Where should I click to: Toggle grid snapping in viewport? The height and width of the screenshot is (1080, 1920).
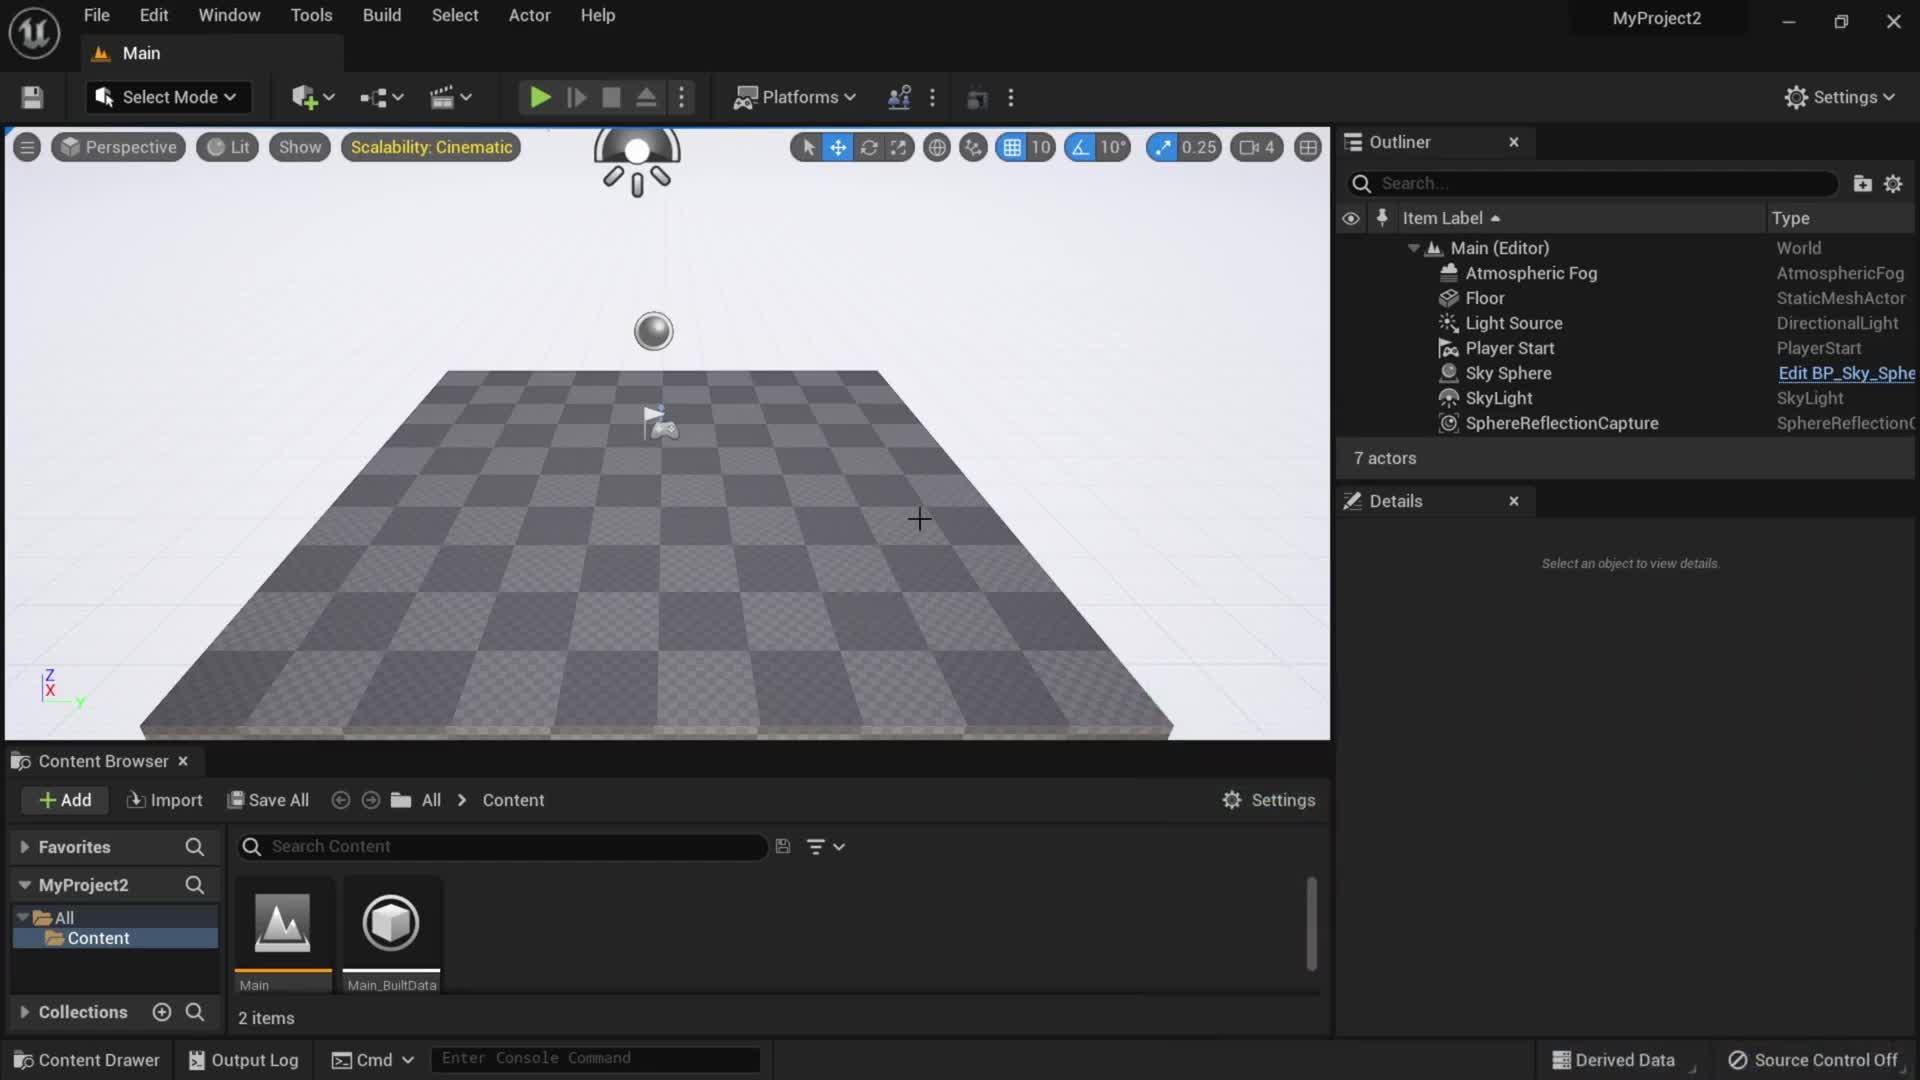pyautogui.click(x=1012, y=148)
